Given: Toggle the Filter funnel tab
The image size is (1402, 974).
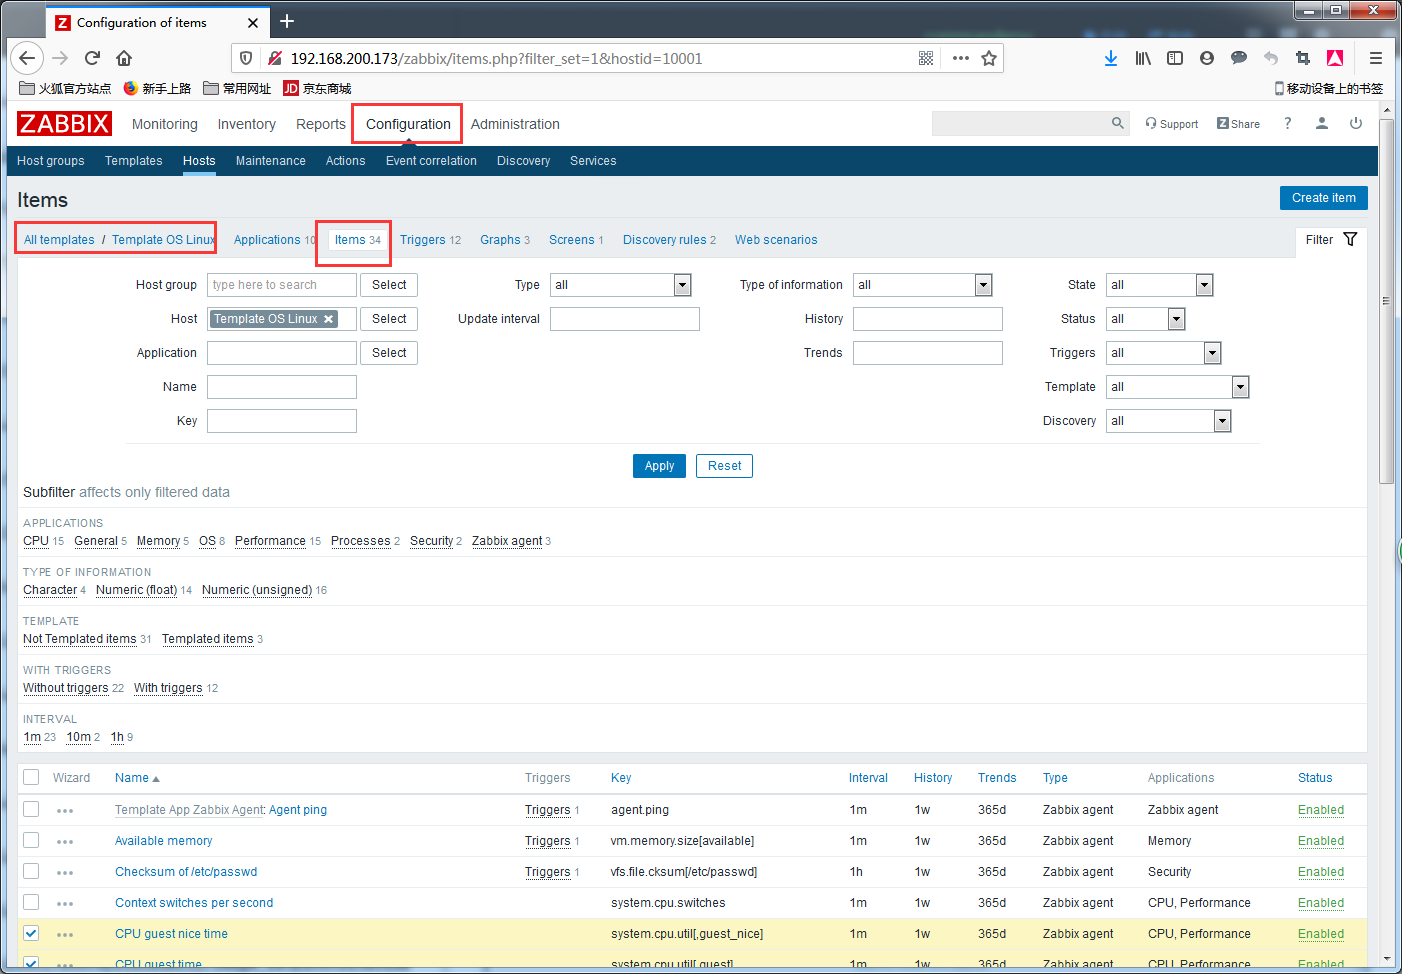Looking at the screenshot, I should (x=1331, y=240).
